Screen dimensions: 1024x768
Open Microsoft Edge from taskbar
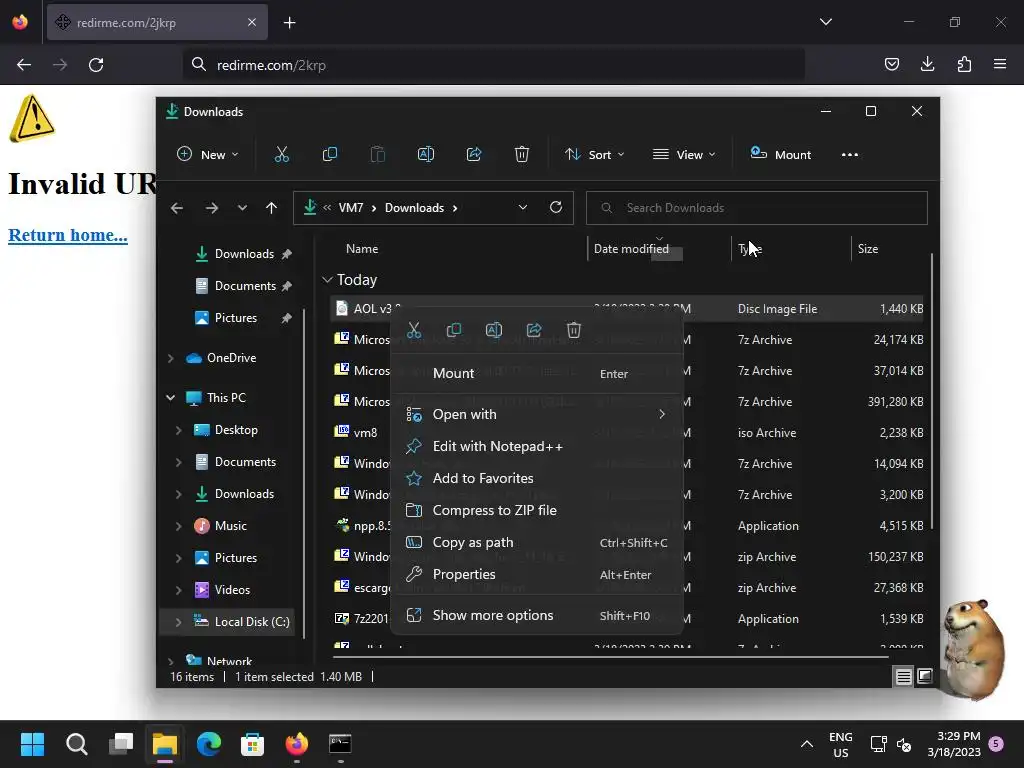[209, 744]
